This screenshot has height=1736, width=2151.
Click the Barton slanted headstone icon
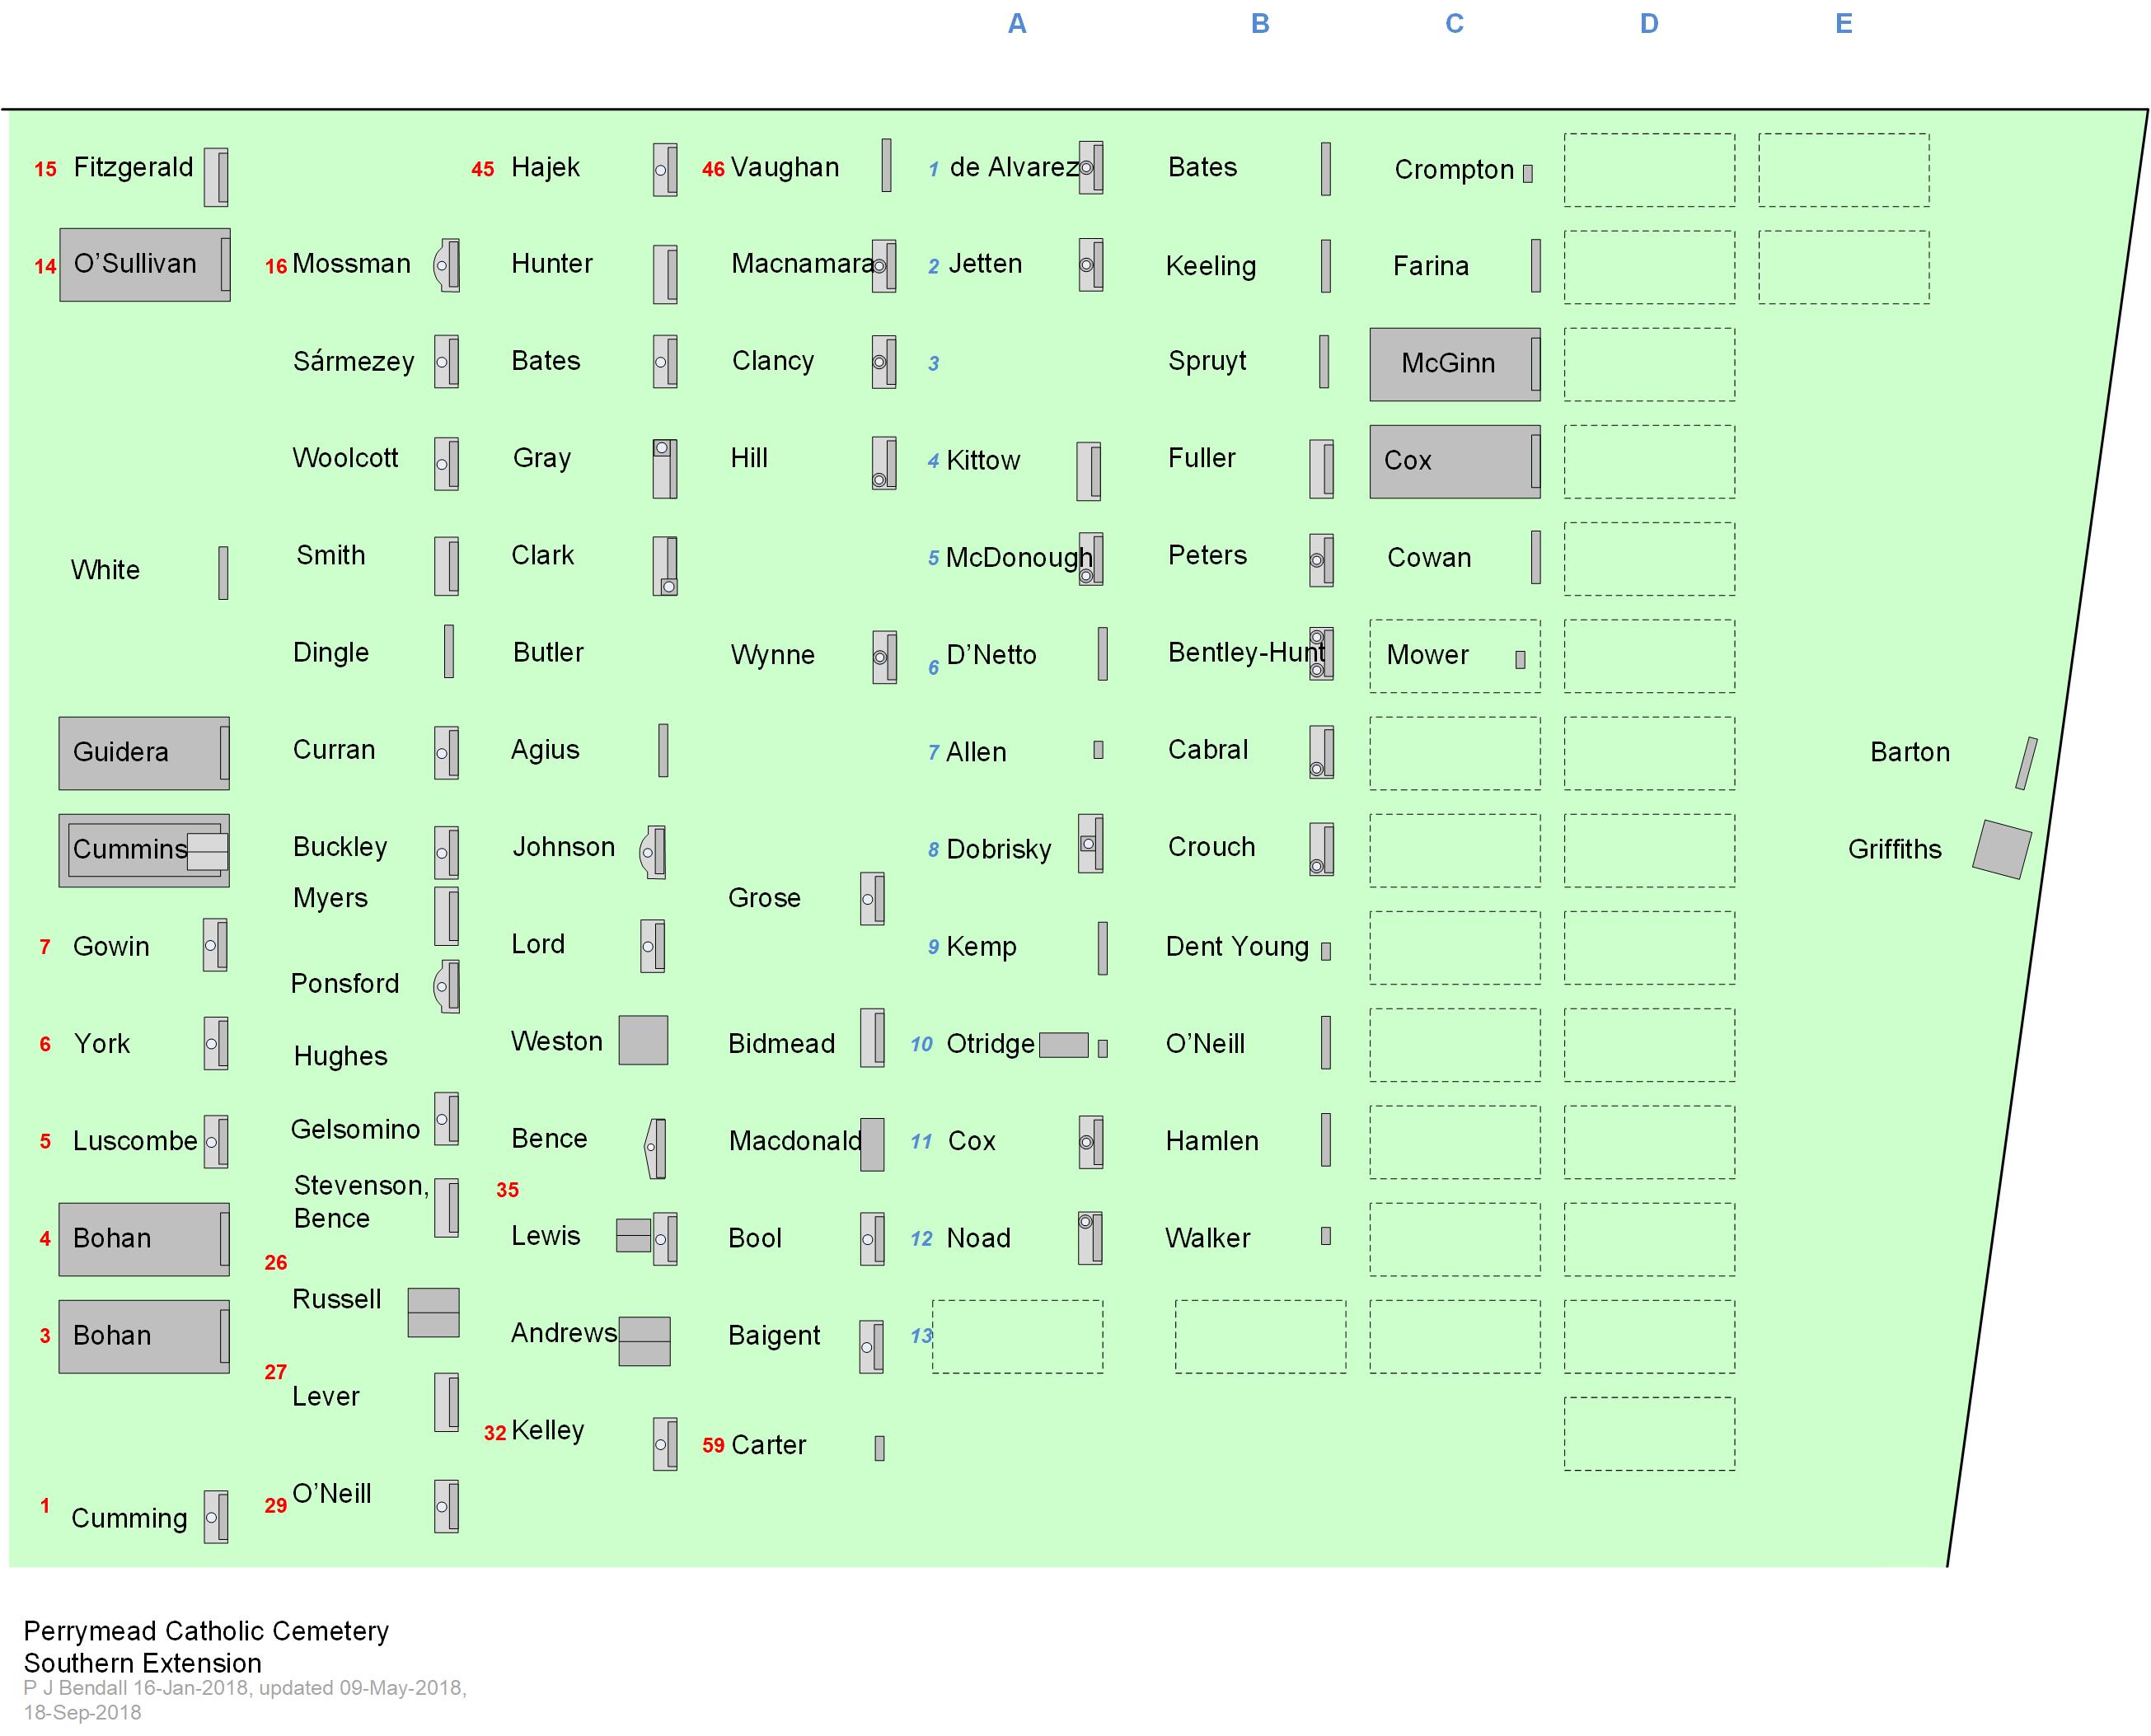click(x=2027, y=763)
